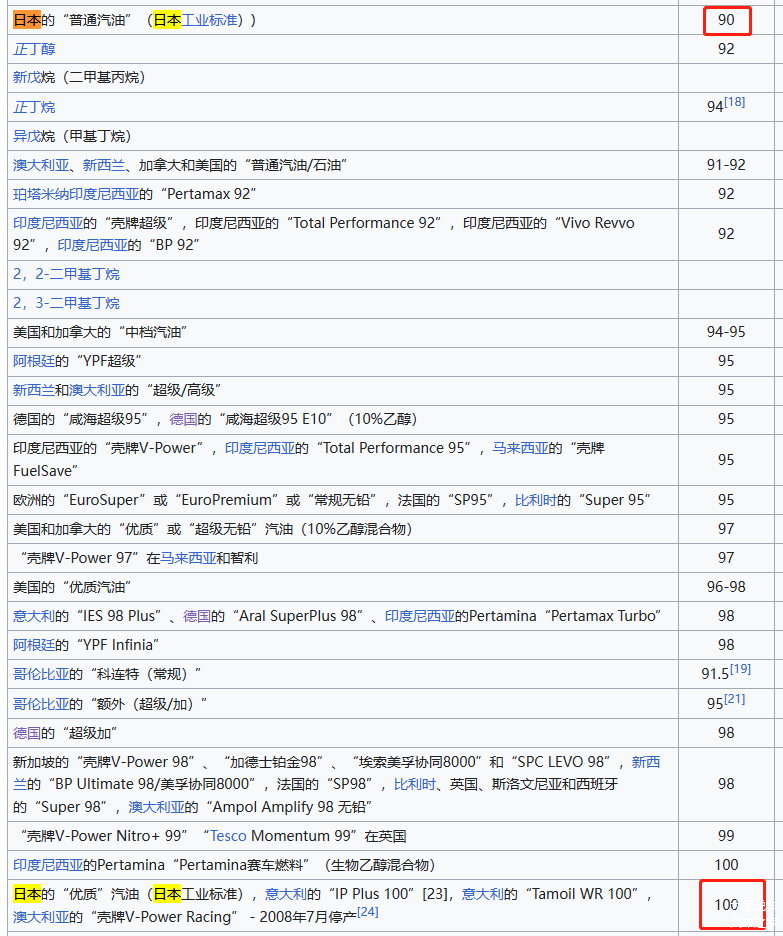Click 意大利 link before "IES 98 Plus"
The image size is (783, 936).
pyautogui.click(x=34, y=616)
